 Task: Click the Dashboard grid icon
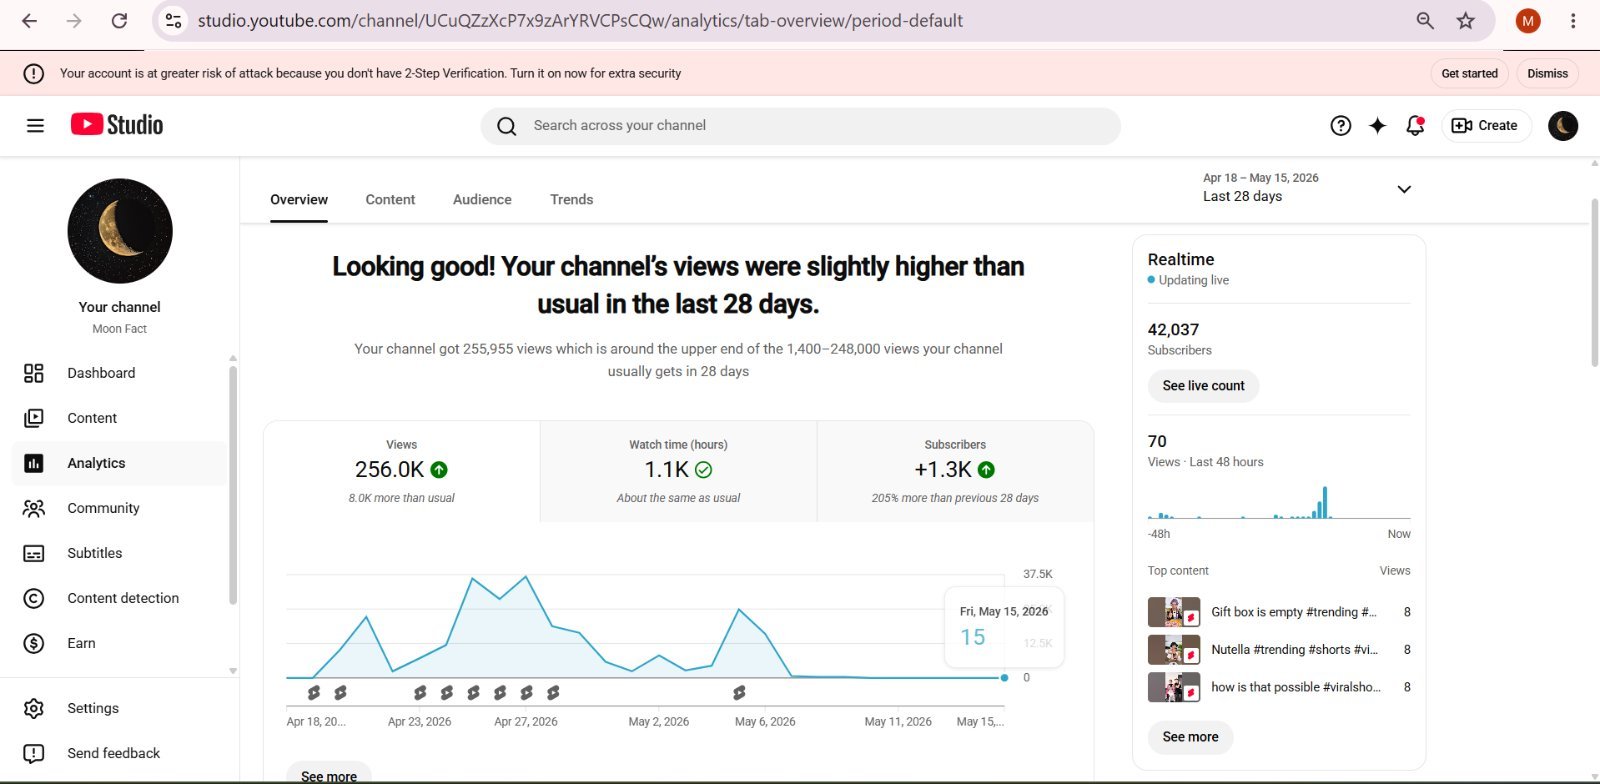point(34,373)
